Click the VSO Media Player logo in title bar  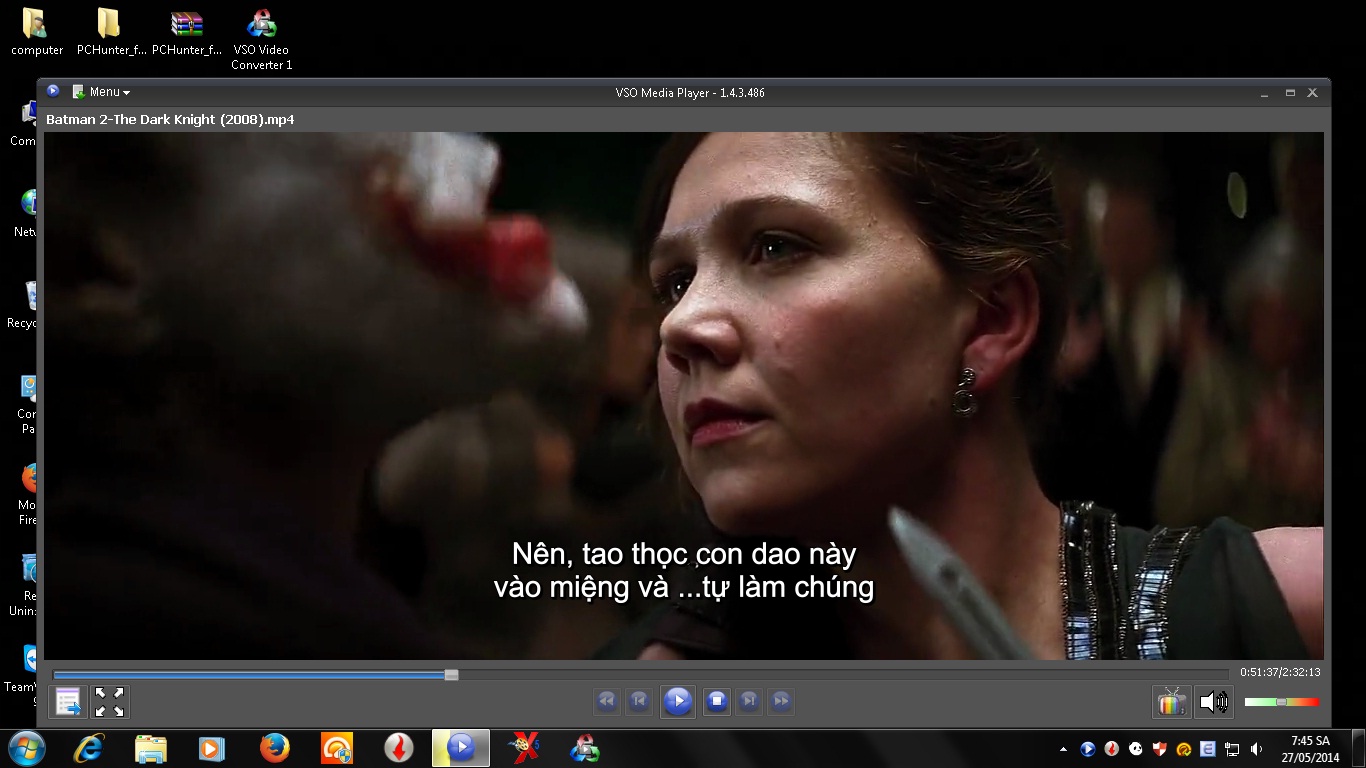[53, 91]
